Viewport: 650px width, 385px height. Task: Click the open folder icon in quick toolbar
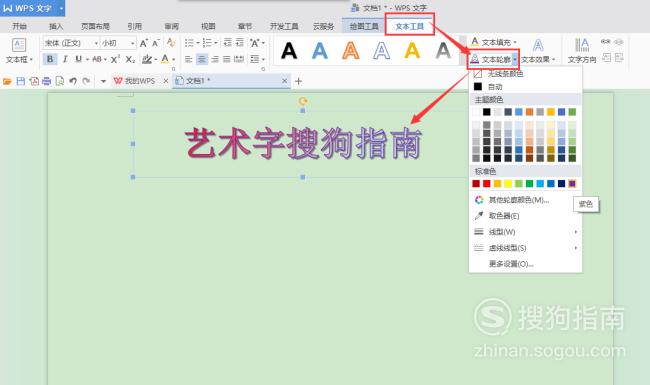click(7, 81)
